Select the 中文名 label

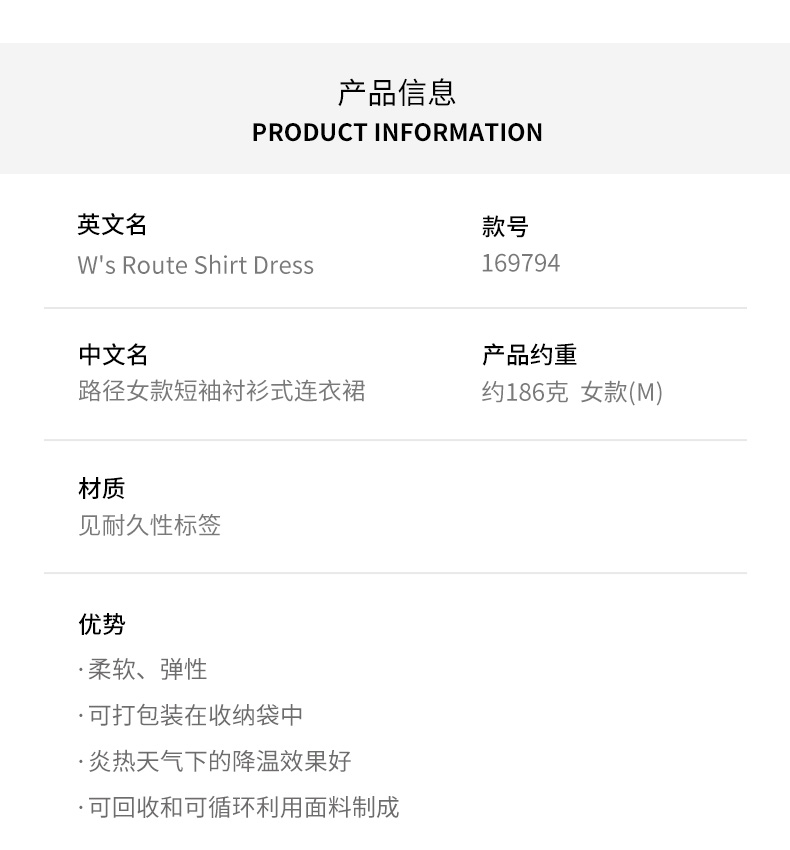pyautogui.click(x=113, y=355)
